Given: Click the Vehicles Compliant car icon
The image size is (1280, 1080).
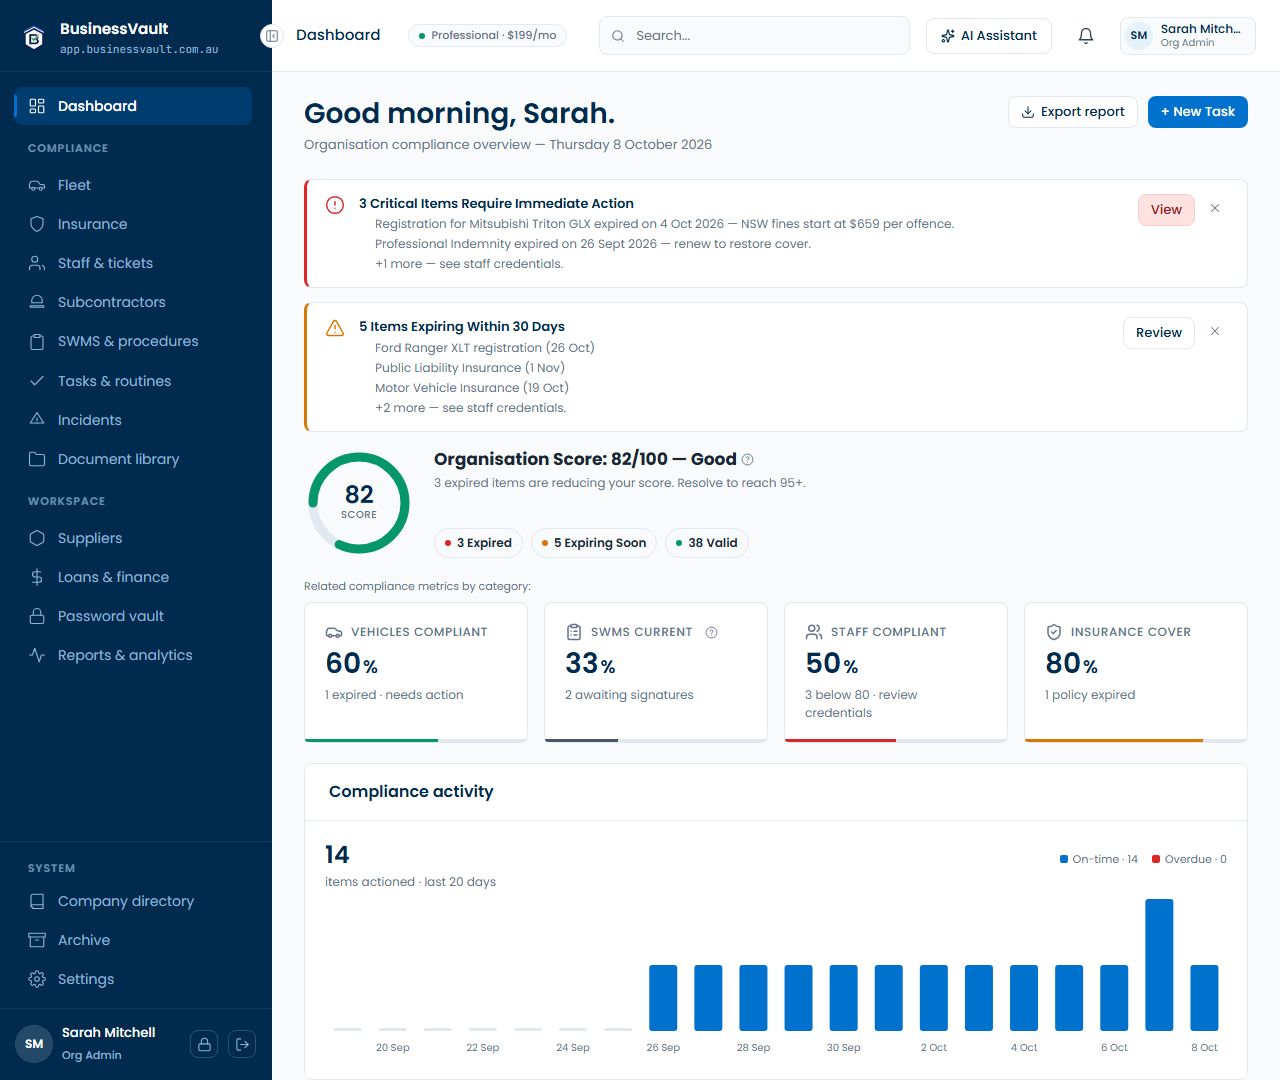Looking at the screenshot, I should coord(334,632).
